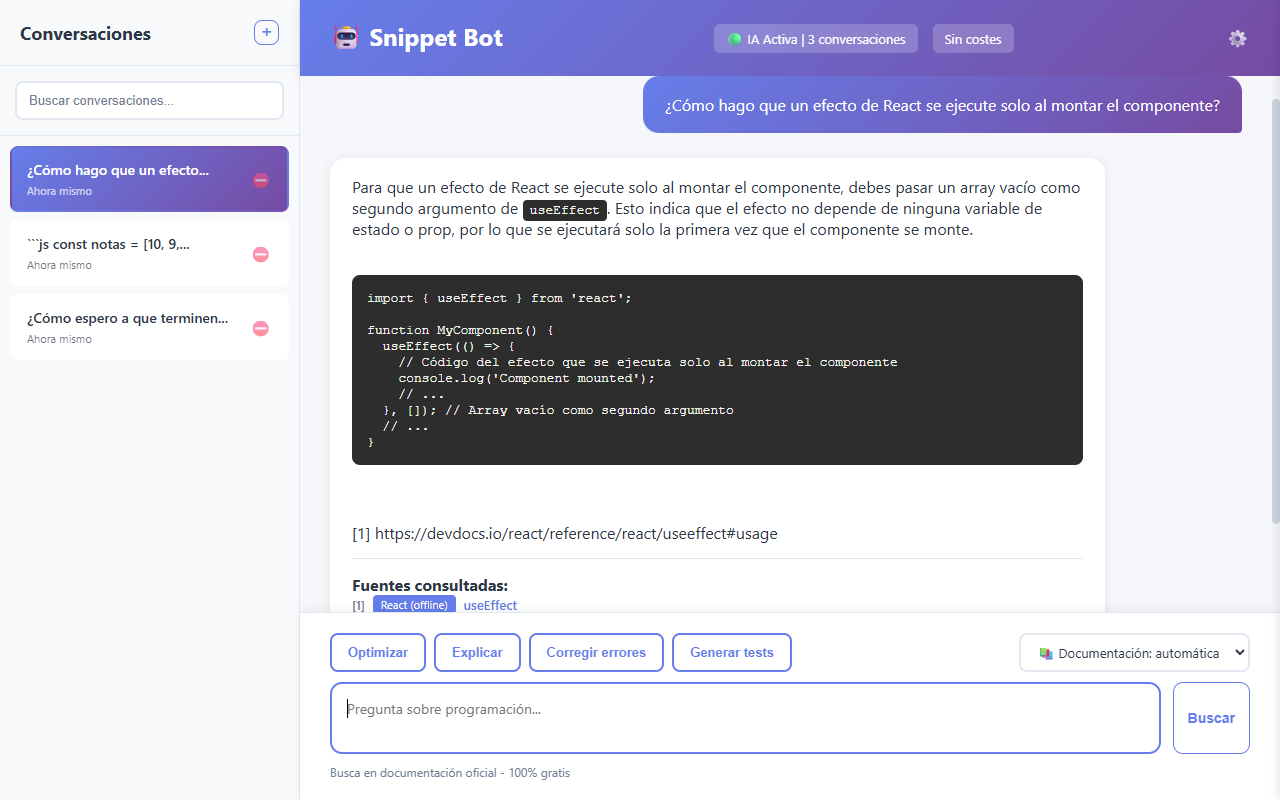Click the Conversaciones sidebar title
Viewport: 1280px width, 800px height.
tap(85, 33)
